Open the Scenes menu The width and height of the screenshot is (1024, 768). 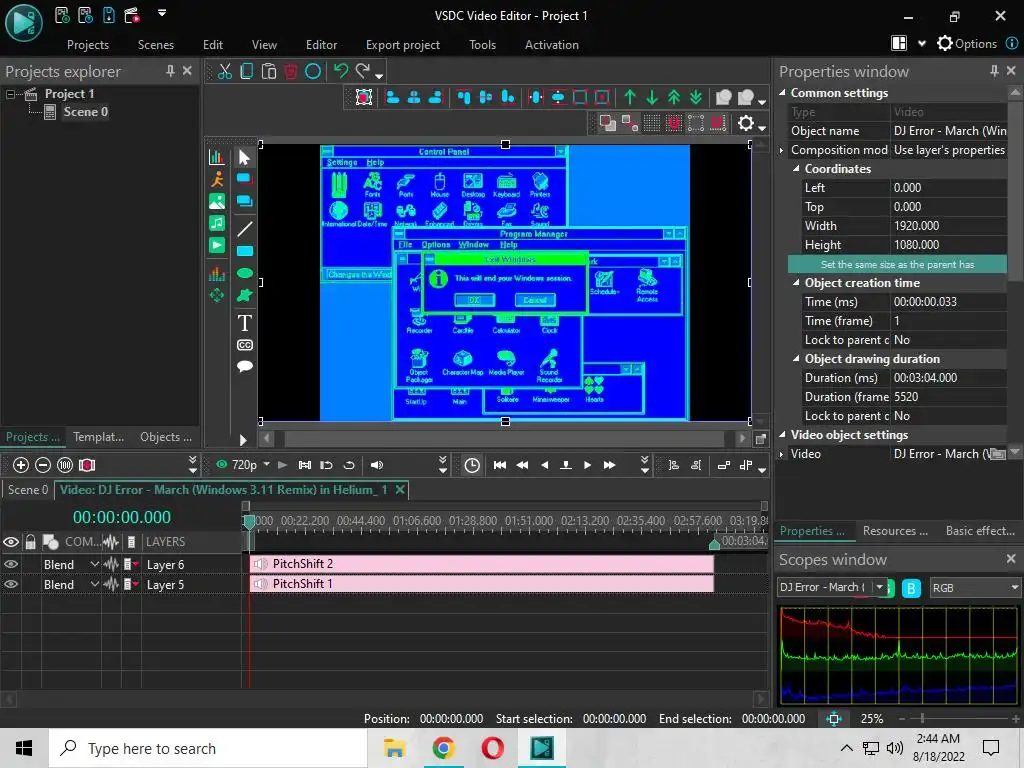point(155,44)
